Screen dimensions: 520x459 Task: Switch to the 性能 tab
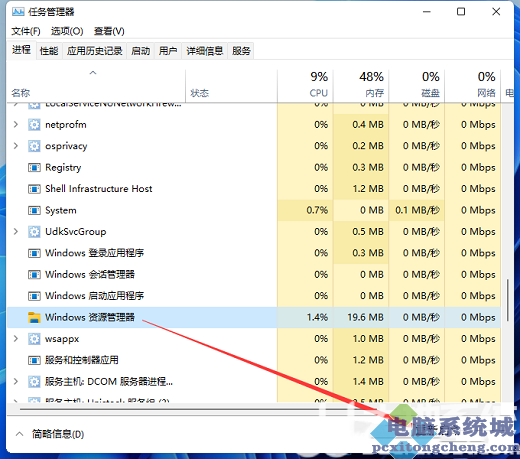(x=49, y=51)
